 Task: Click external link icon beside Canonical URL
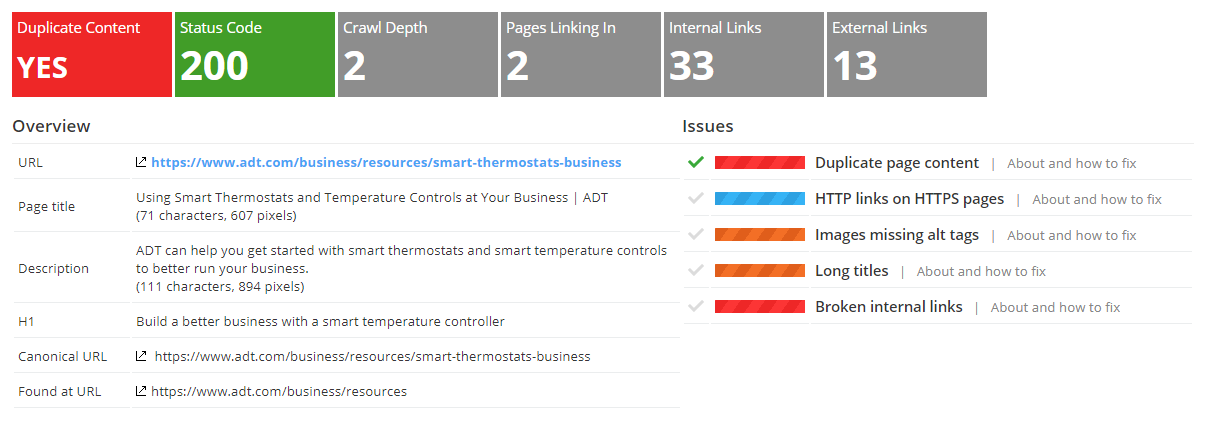tap(141, 356)
